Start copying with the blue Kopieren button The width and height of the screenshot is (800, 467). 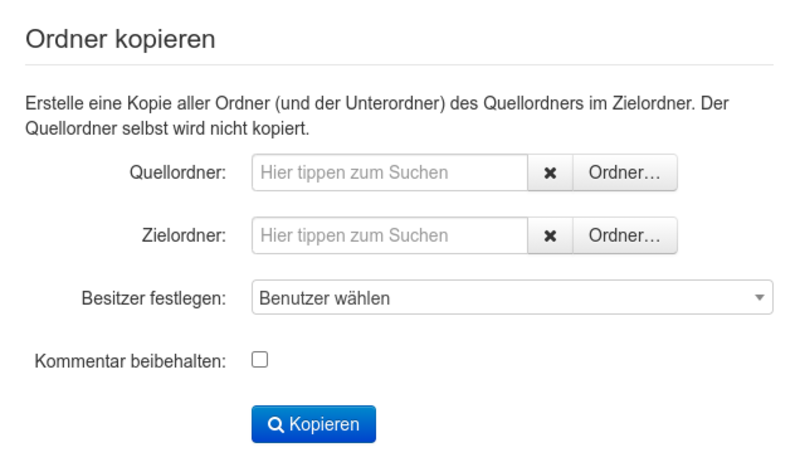click(313, 424)
